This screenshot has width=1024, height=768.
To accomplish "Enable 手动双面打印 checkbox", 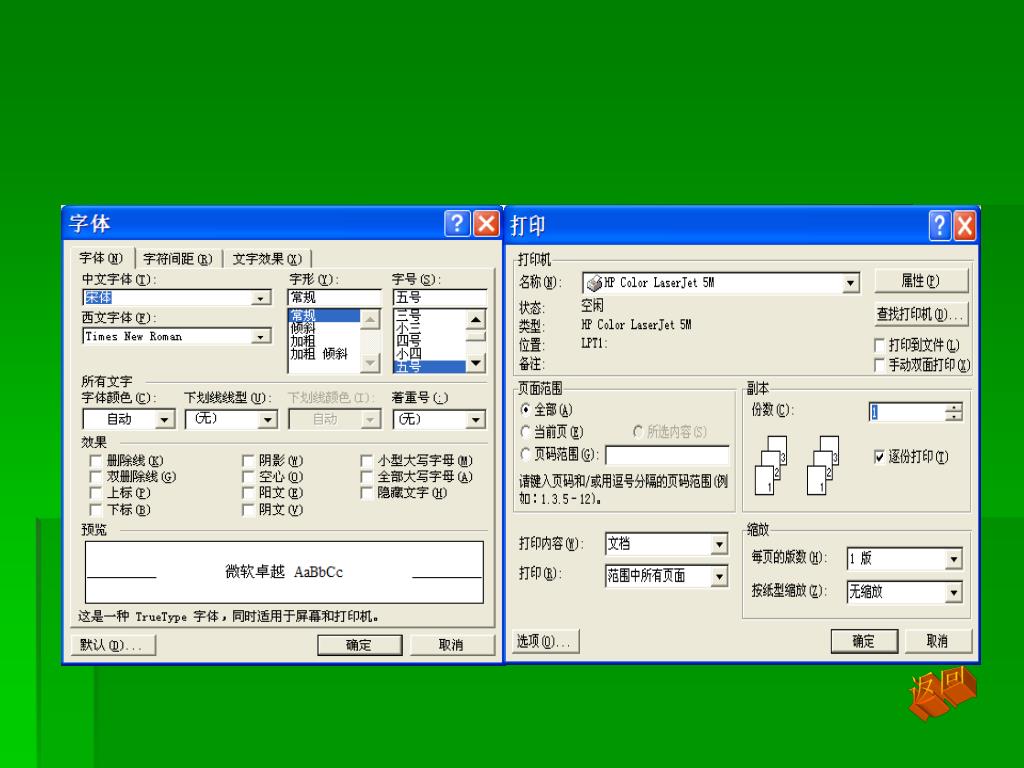I will point(879,365).
